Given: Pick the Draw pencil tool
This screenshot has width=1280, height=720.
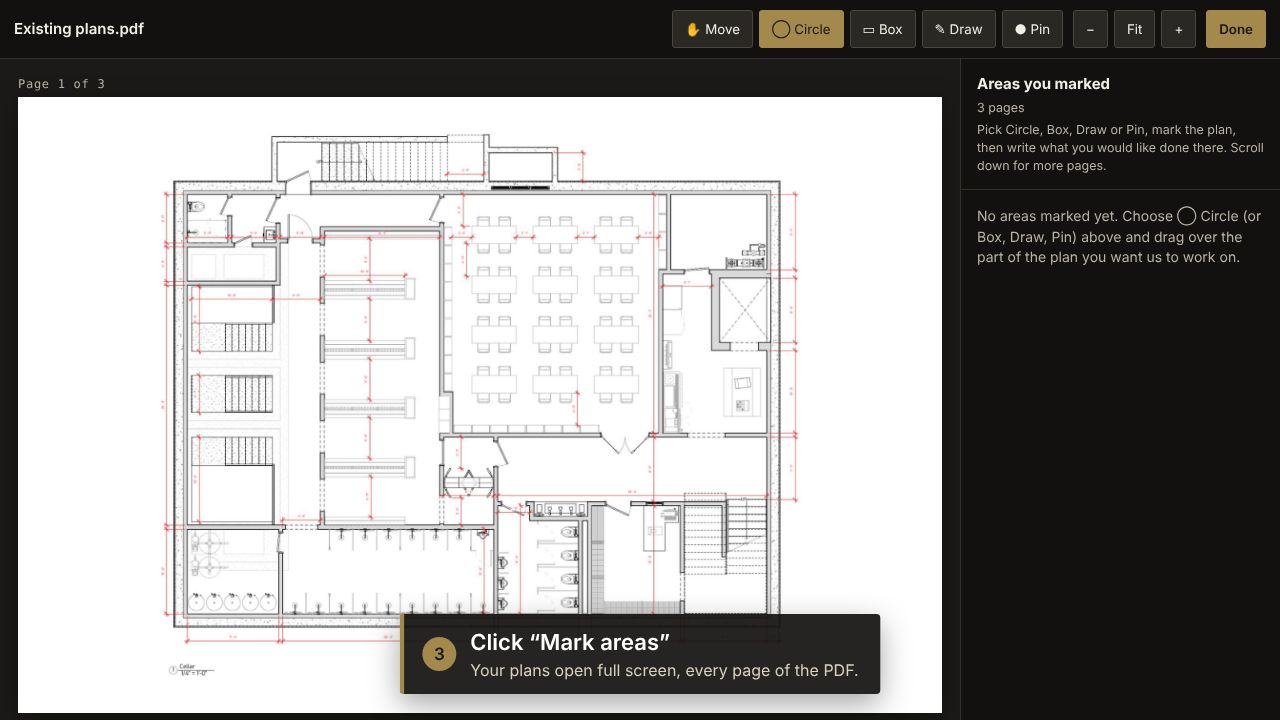Looking at the screenshot, I should pyautogui.click(x=959, y=29).
